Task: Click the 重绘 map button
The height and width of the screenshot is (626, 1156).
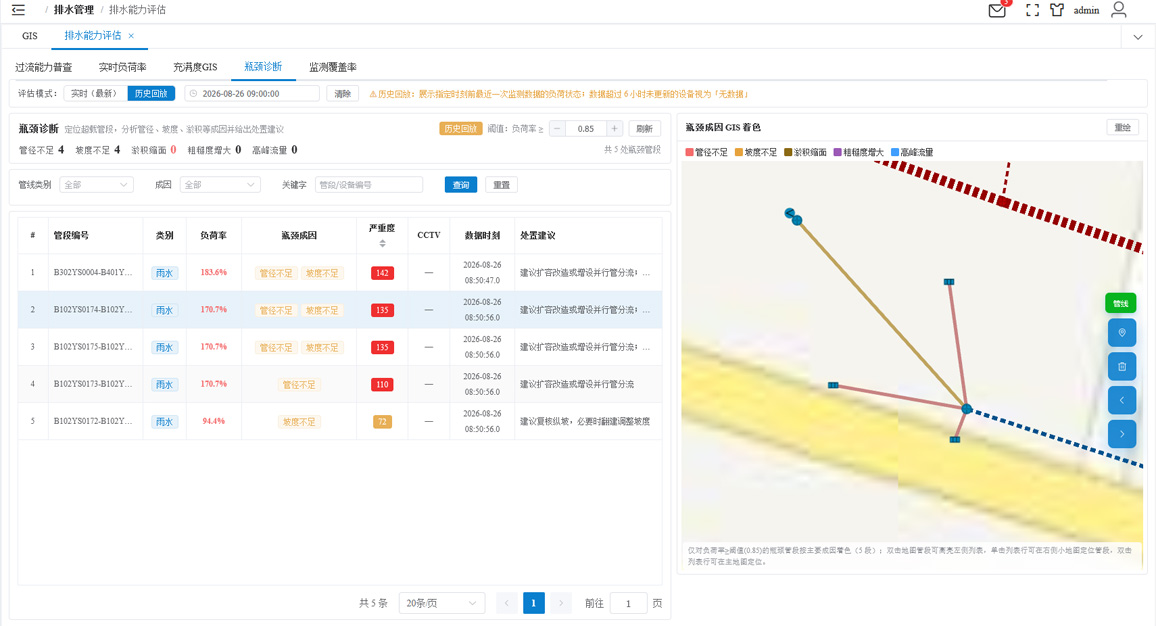Action: click(x=1122, y=128)
